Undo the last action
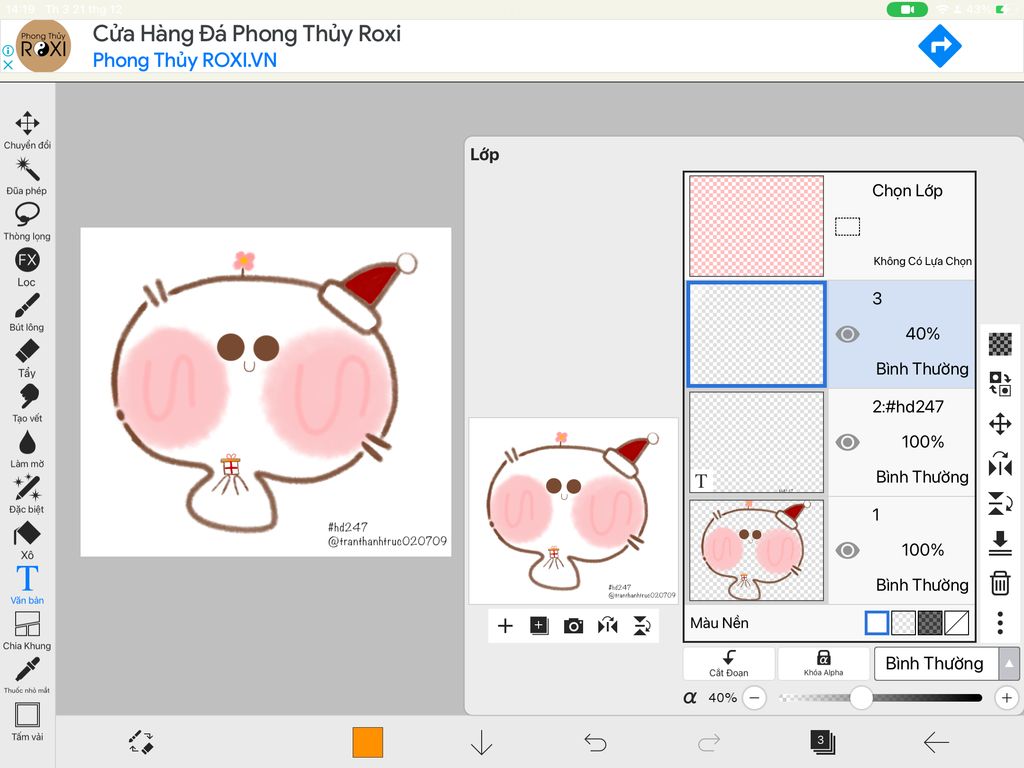Image resolution: width=1024 pixels, height=768 pixels. (595, 743)
